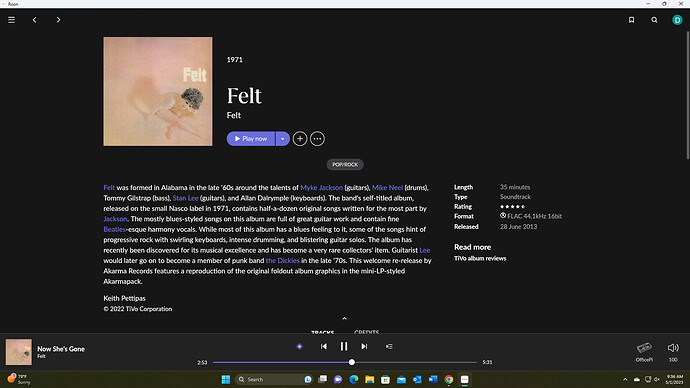Open the weather widget showing Sunny
690x388 pixels.
point(18,379)
